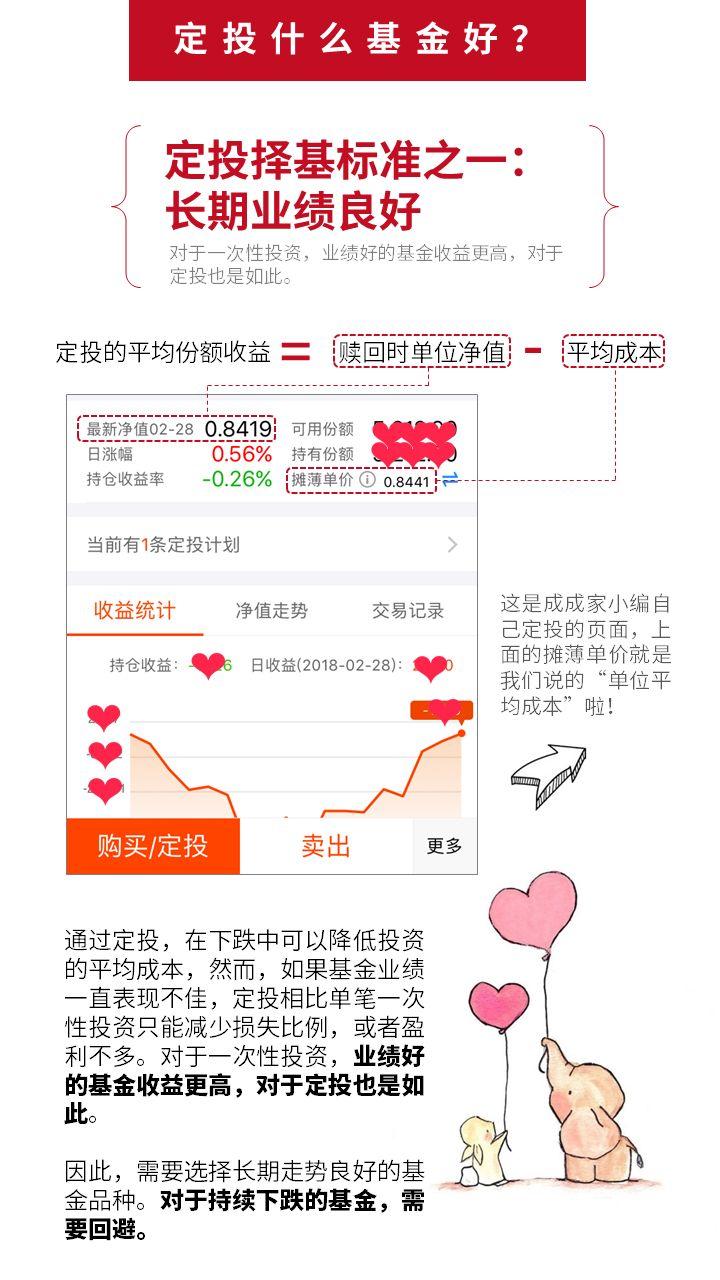
Task: Open the 当前有1条定投计划 chevron
Action: (452, 545)
